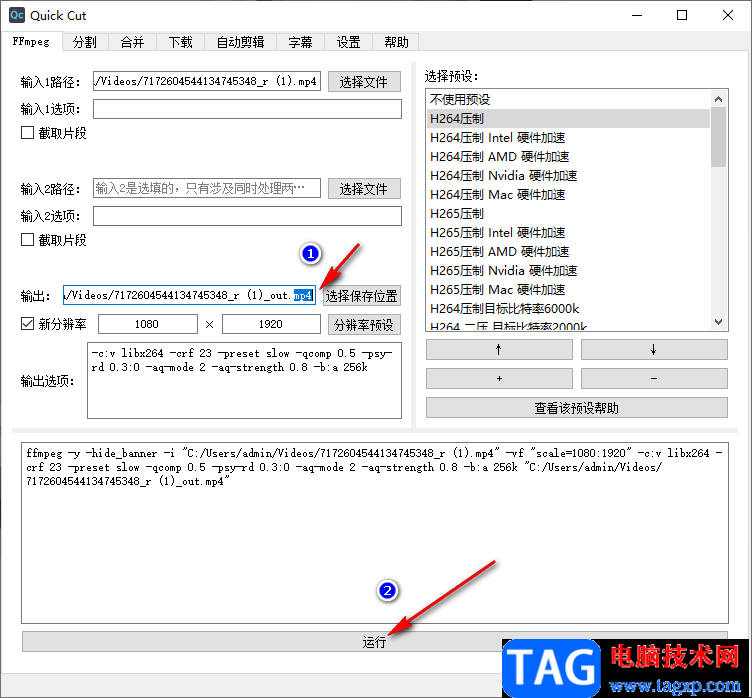Image resolution: width=752 pixels, height=698 pixels.
Task: Select preset H265压制 Mac 硬件加速
Action: coord(568,290)
